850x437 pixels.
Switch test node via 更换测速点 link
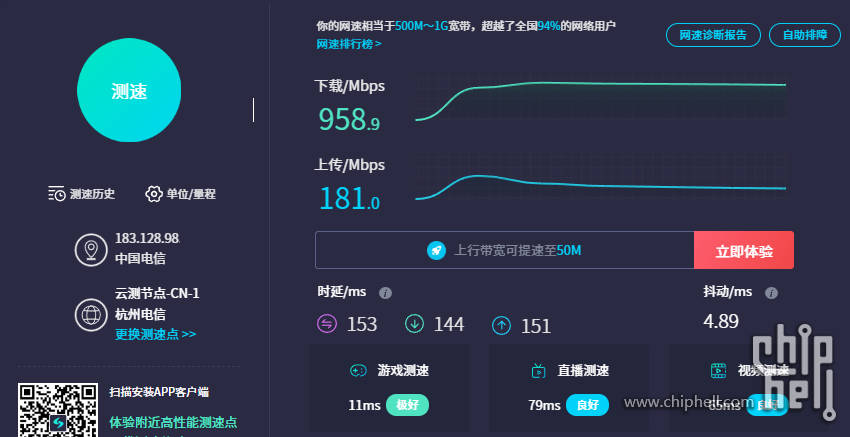[155, 334]
